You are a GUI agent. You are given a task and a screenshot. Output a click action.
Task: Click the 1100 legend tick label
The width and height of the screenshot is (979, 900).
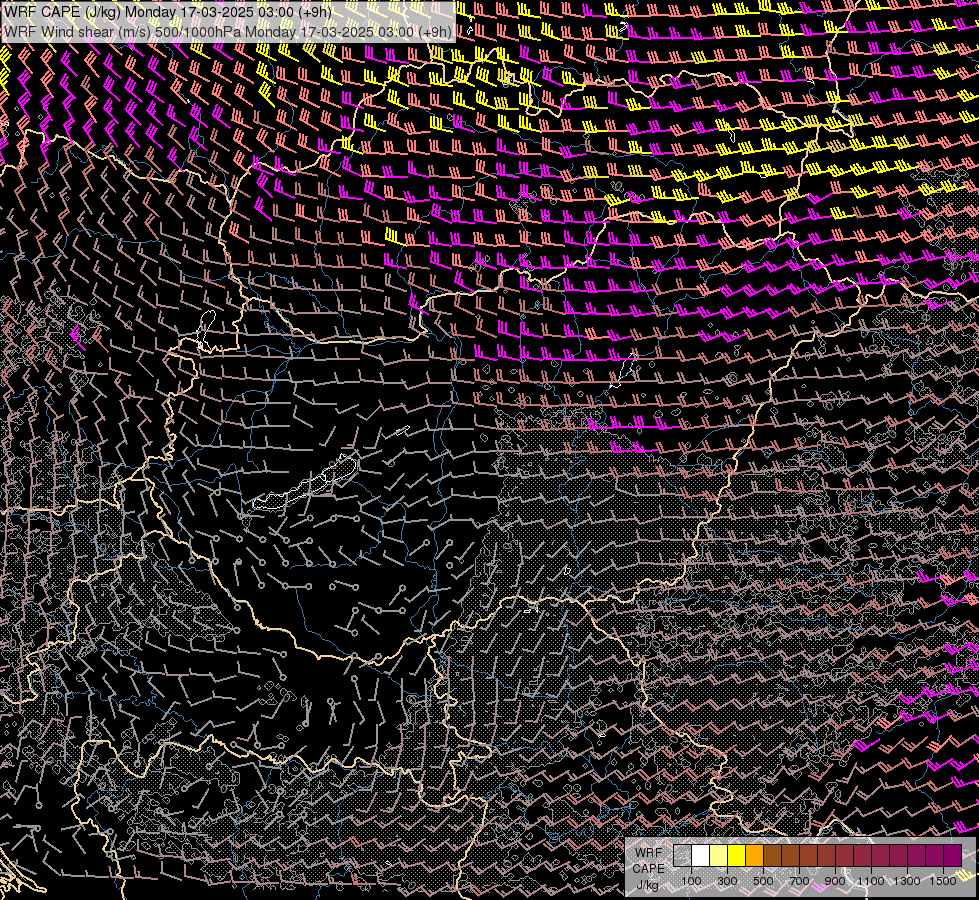pos(870,881)
